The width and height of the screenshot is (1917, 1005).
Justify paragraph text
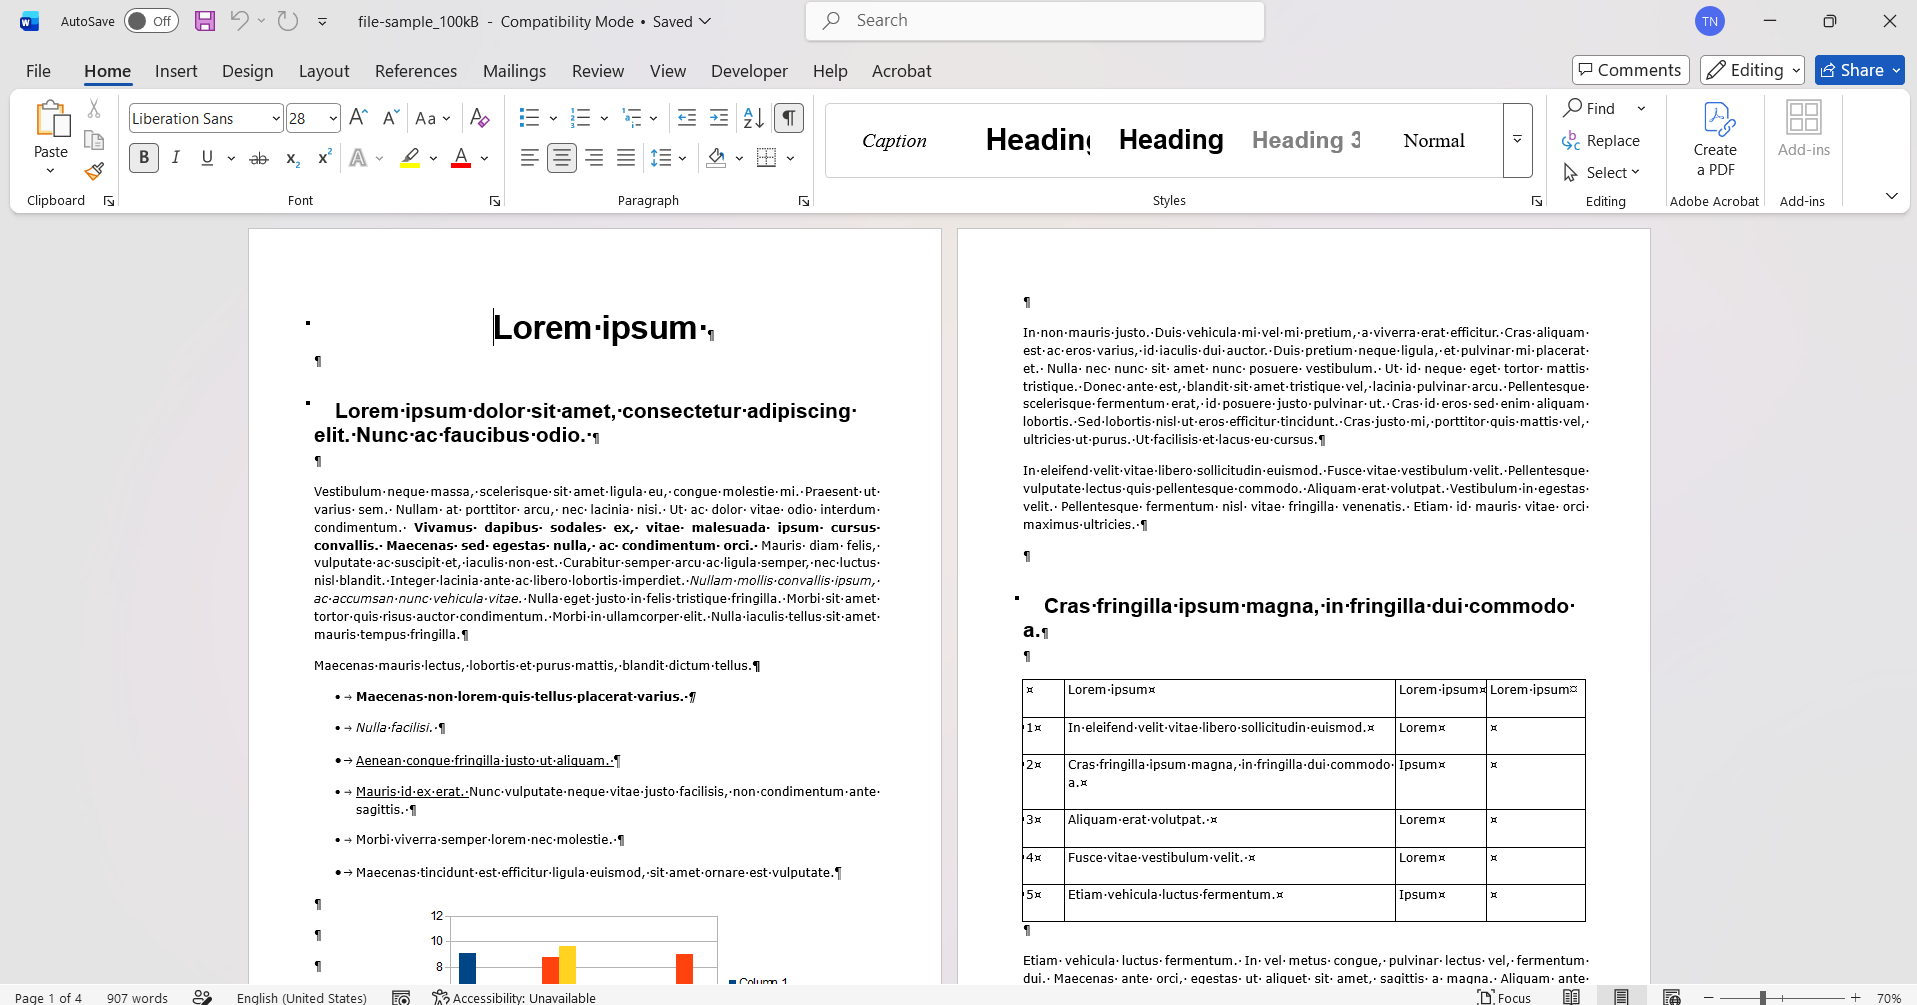coord(626,158)
